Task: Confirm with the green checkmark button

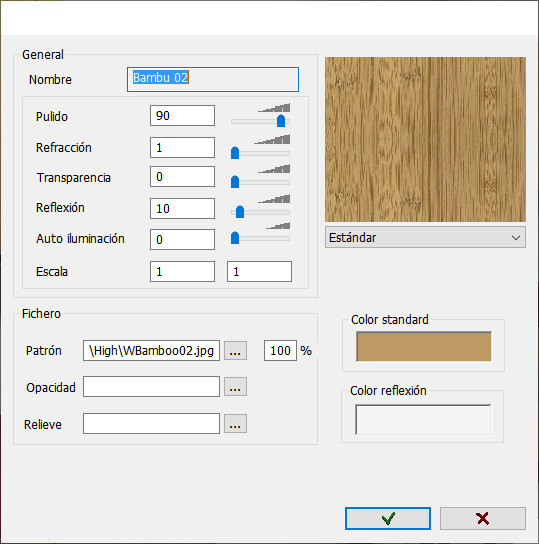Action: 388,518
